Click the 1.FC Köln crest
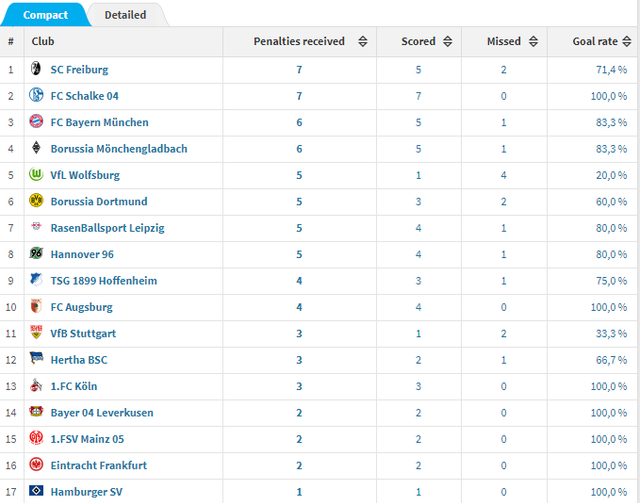The image size is (640, 503). tap(36, 385)
